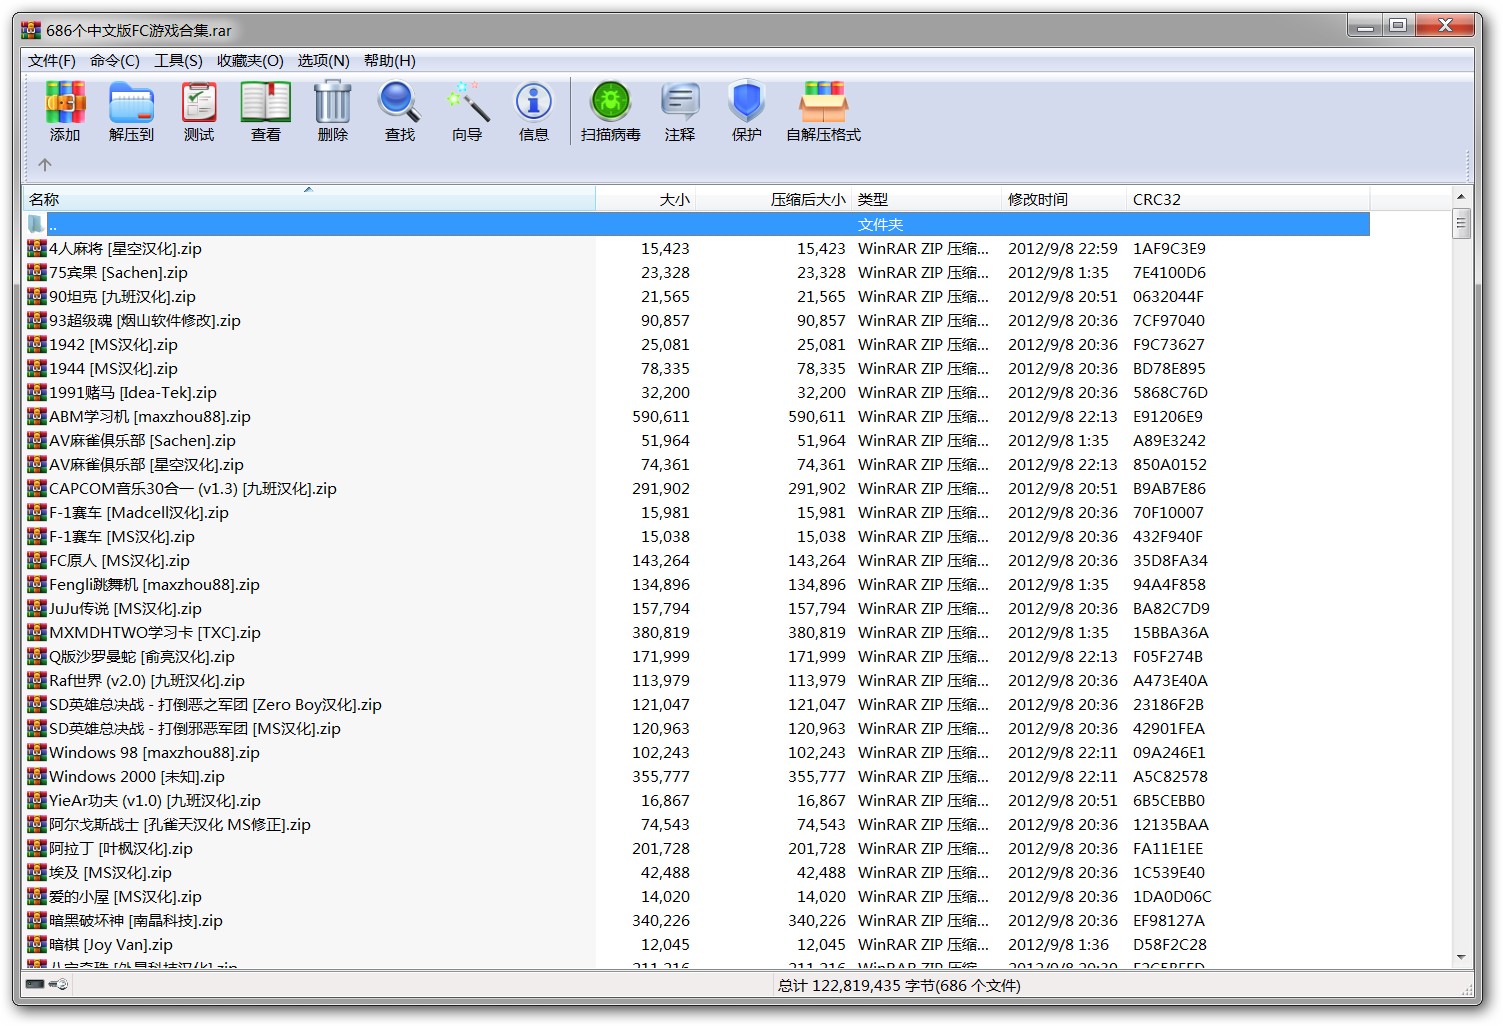Viewport: 1503px width, 1026px height.
Task: Click the Test (测试) toolbar icon
Action: [x=199, y=102]
